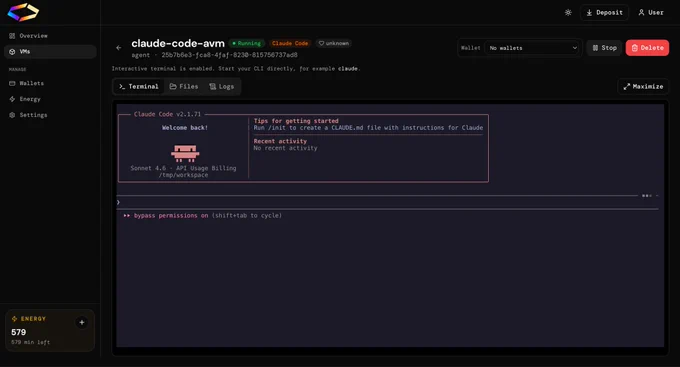Select VMs in the sidebar
The height and width of the screenshot is (367, 680).
50,52
